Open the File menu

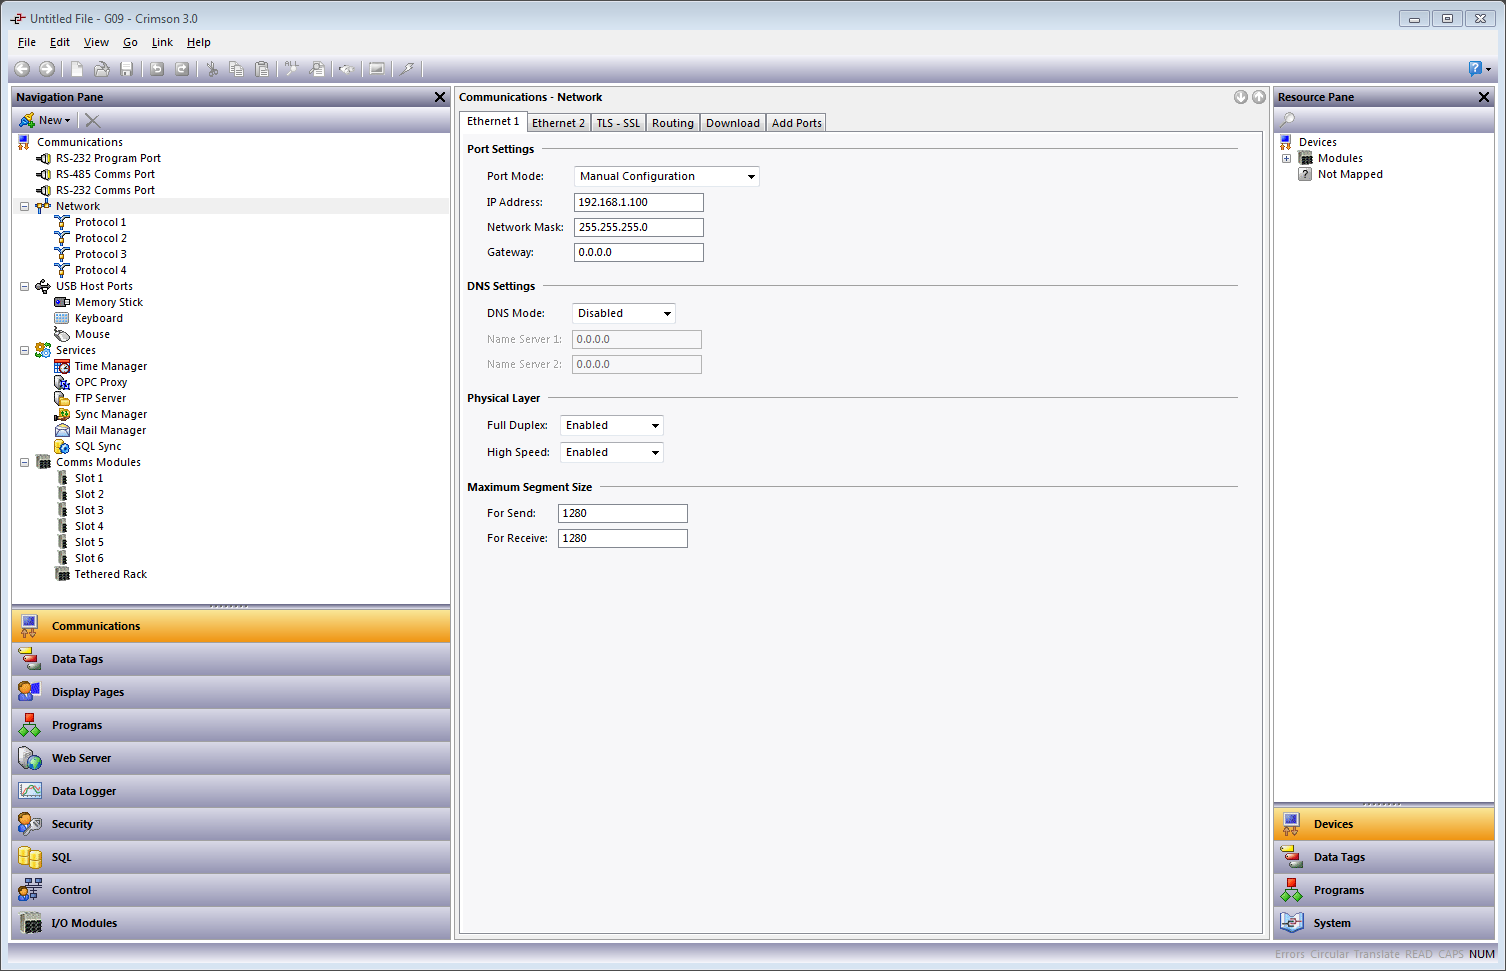[x=27, y=42]
